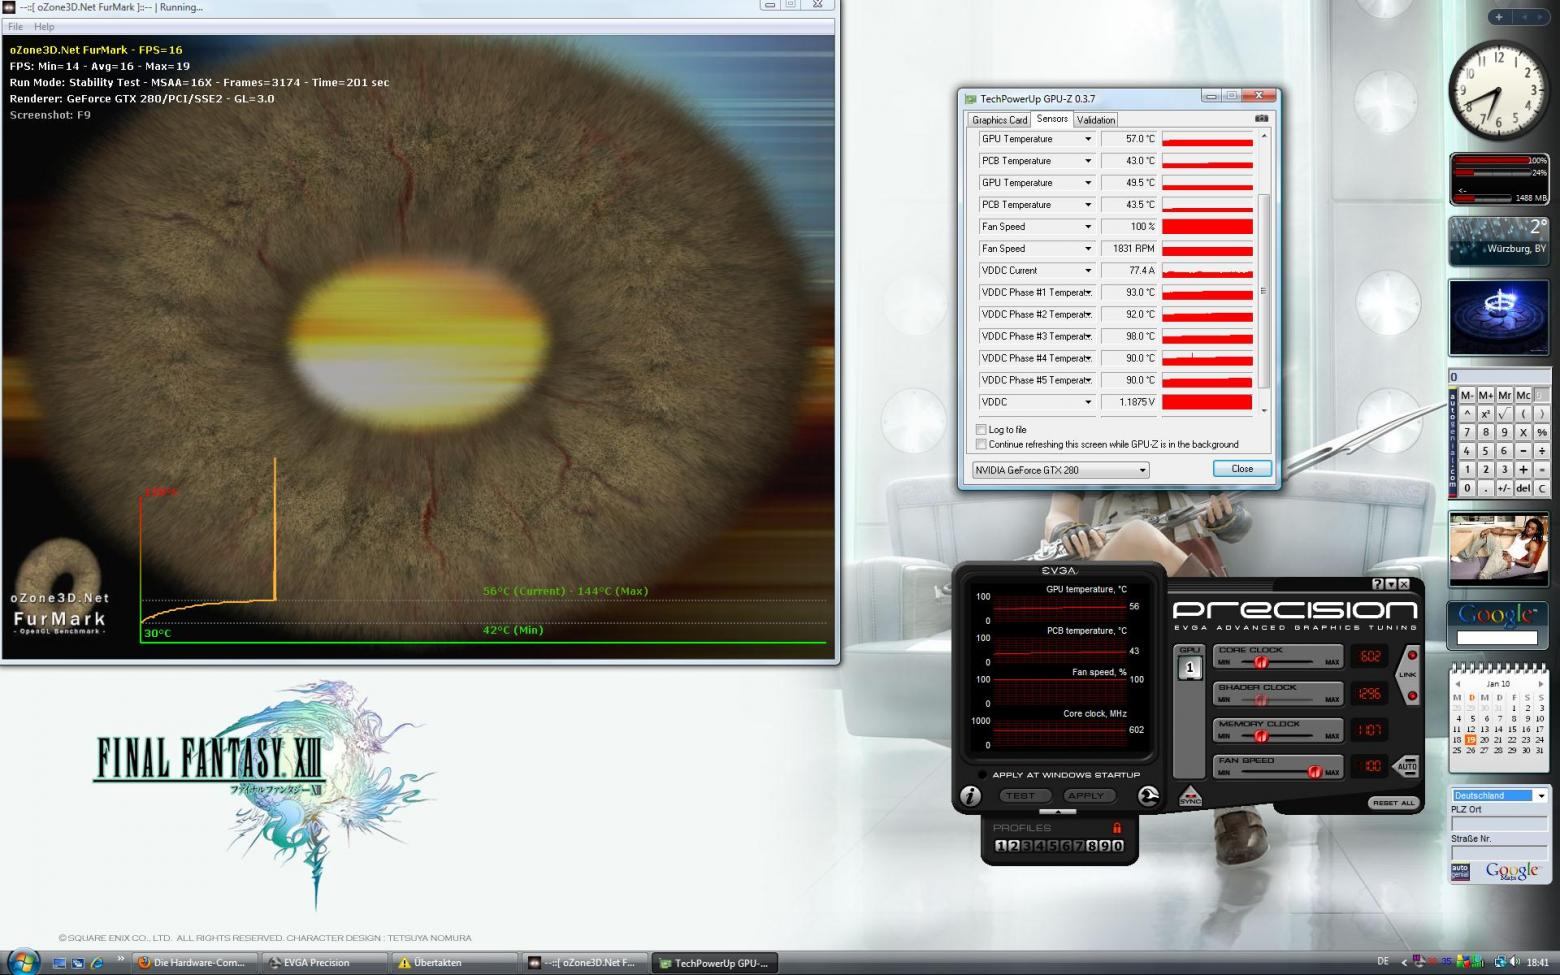Select the Sensors tab in GPU-Z

pos(1052,119)
